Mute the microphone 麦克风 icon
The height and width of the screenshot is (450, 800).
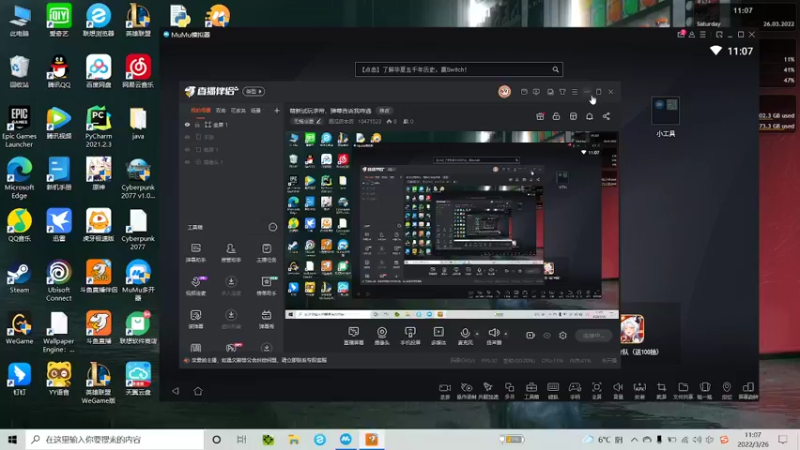point(465,333)
